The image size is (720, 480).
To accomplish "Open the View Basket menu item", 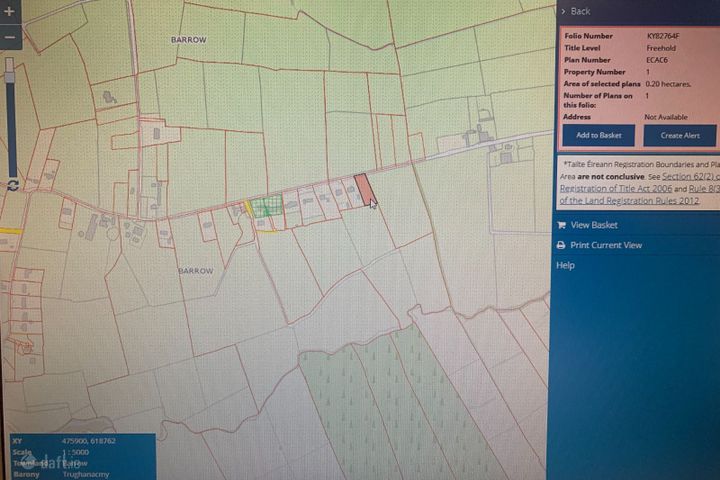I will click(x=593, y=225).
